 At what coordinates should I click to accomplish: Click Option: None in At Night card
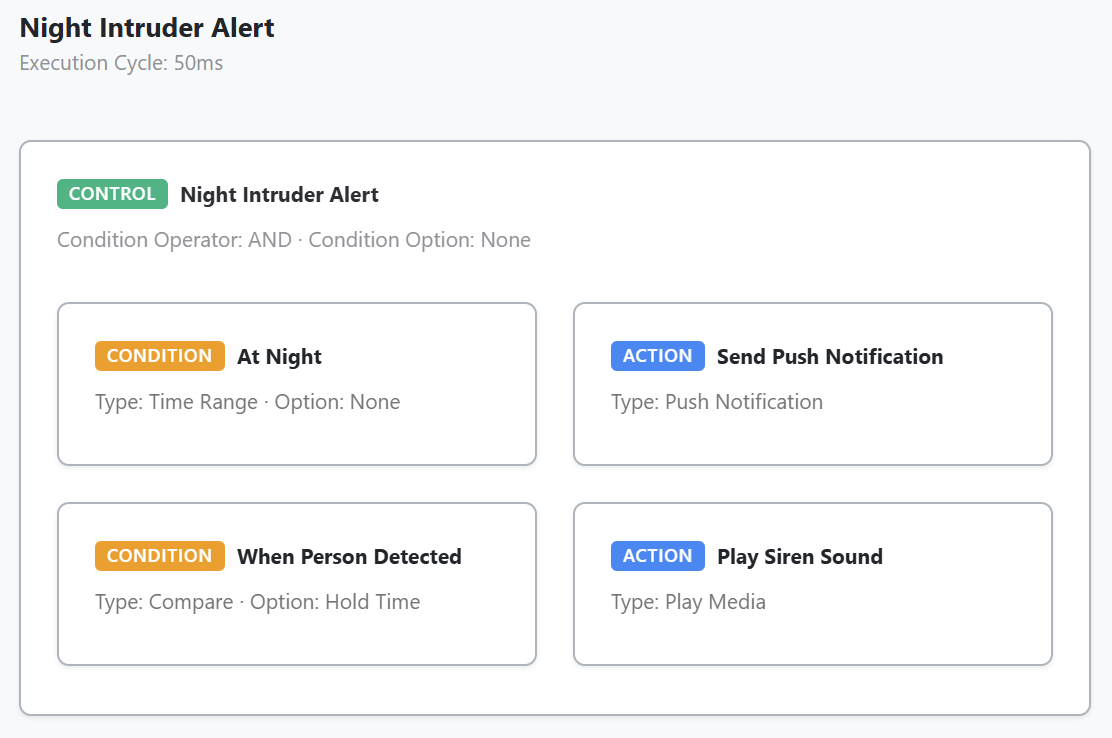(x=338, y=402)
